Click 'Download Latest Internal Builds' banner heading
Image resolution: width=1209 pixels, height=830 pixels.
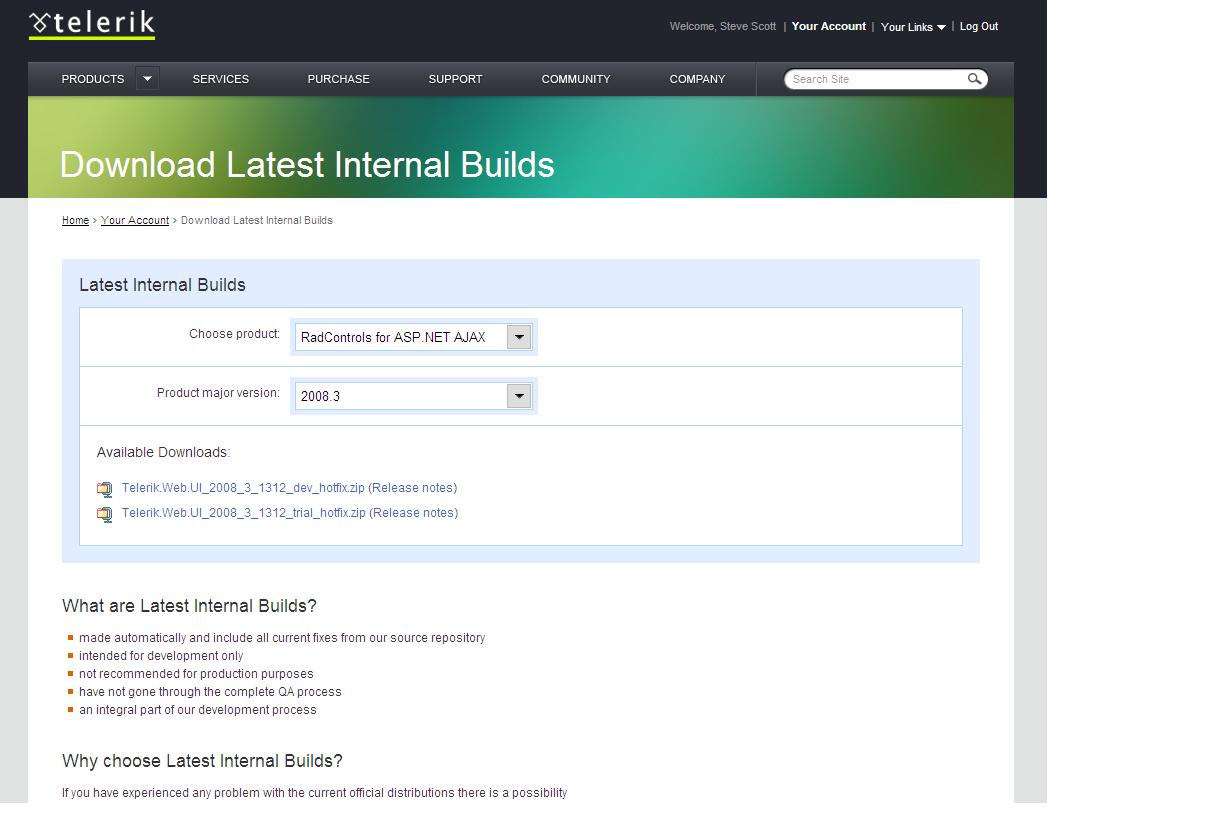307,165
